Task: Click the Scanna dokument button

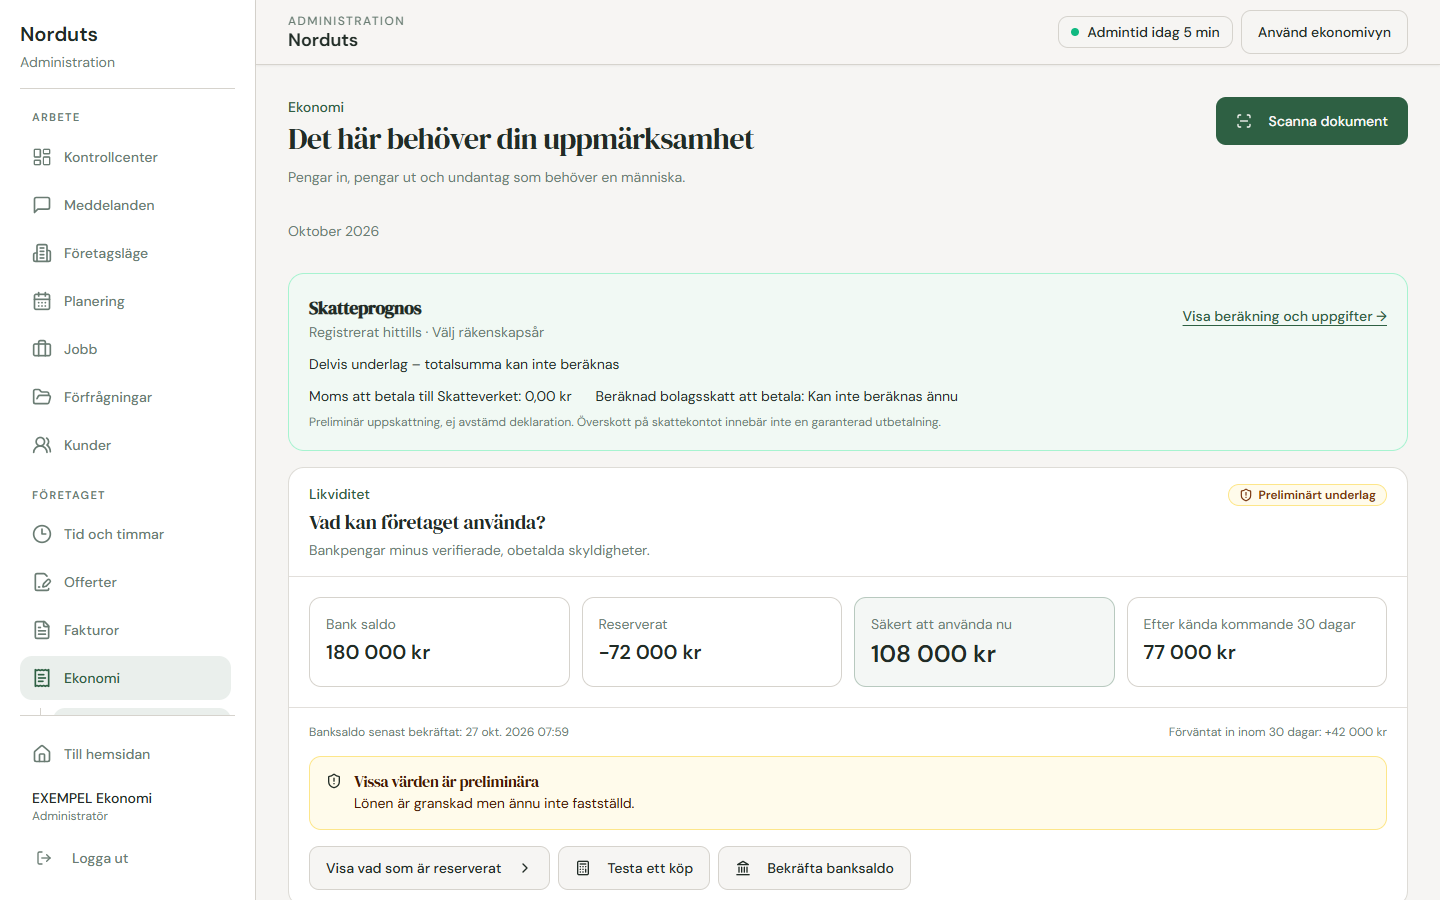Action: click(x=1312, y=121)
